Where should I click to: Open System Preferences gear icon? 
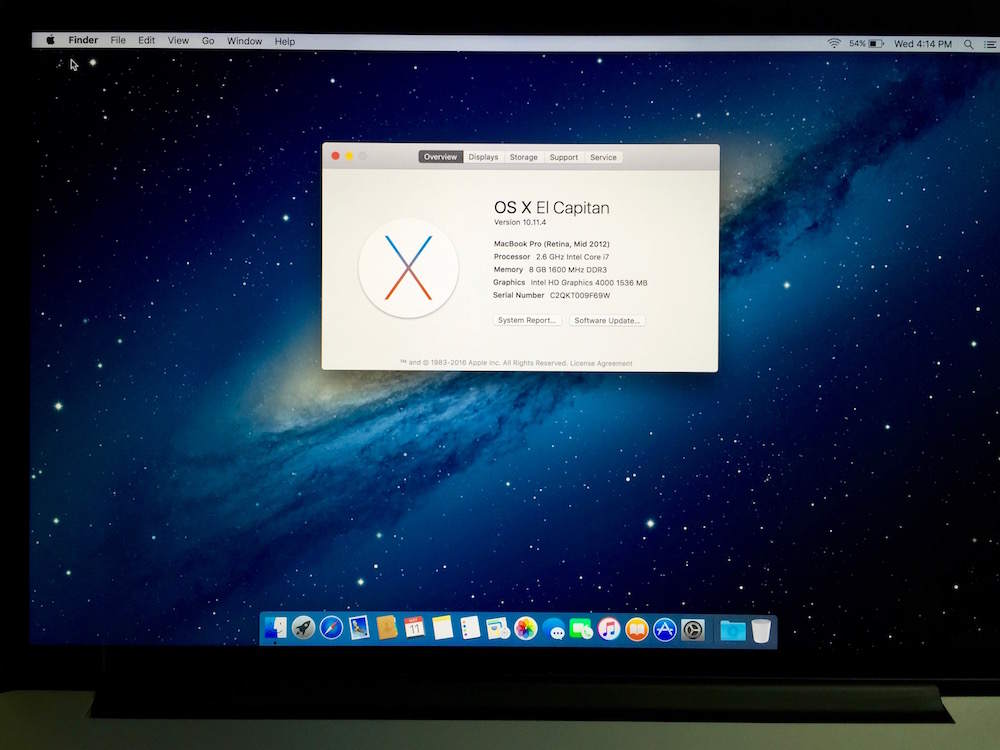pyautogui.click(x=693, y=630)
